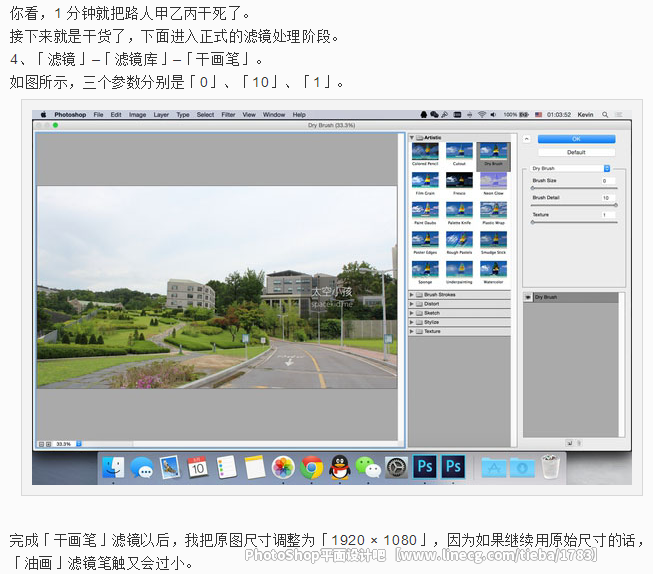Click the blue OK button
Viewport: 653px width, 574px height.
pos(576,139)
